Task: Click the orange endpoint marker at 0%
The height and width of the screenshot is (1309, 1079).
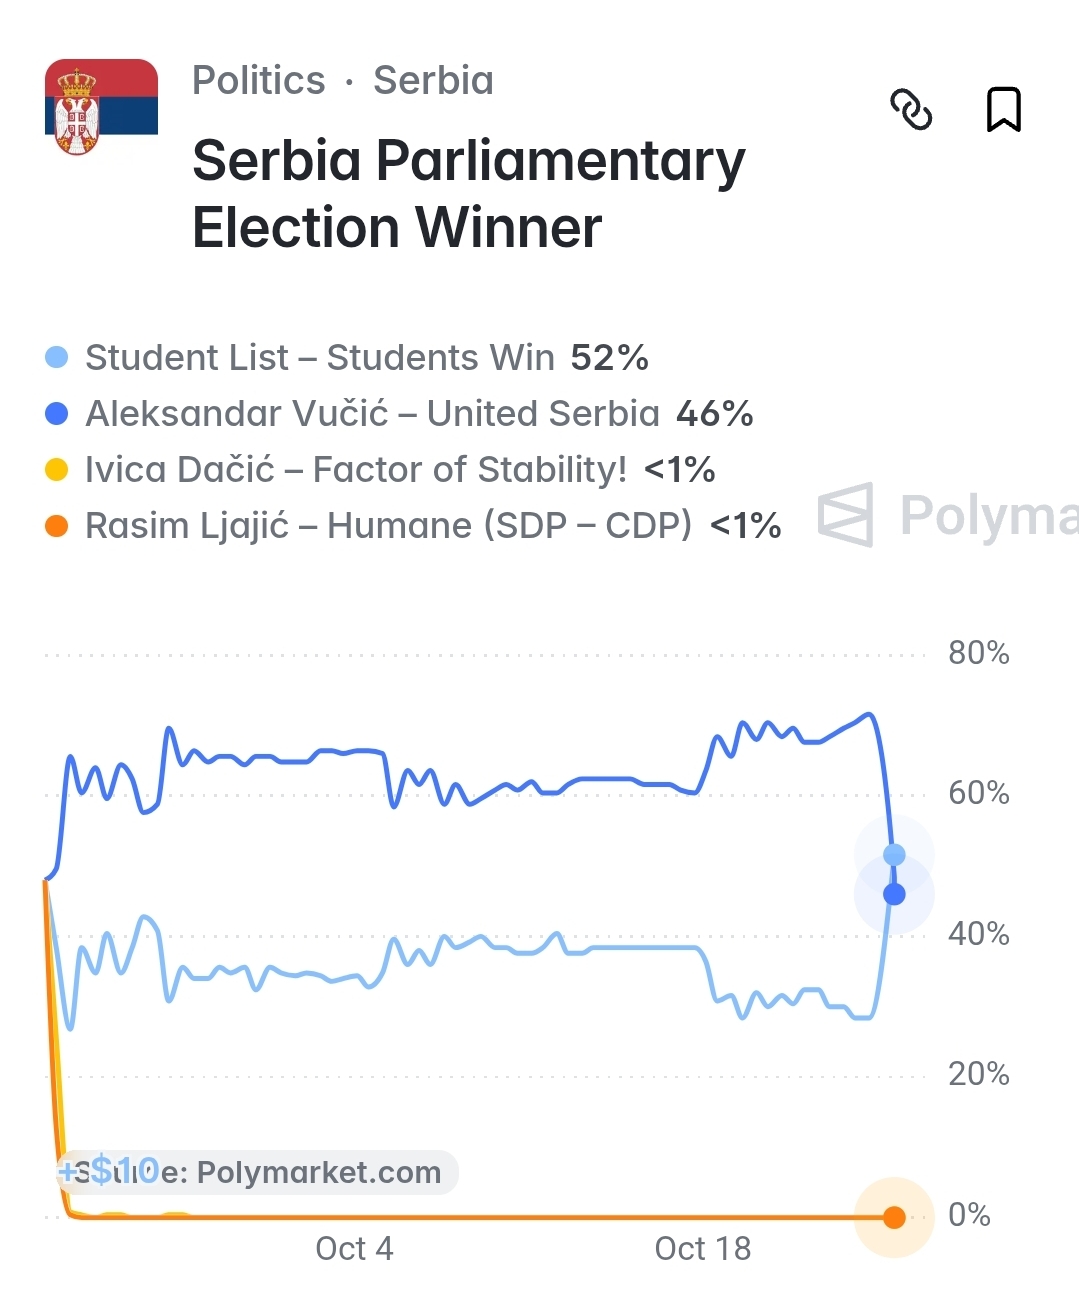Action: point(894,1217)
